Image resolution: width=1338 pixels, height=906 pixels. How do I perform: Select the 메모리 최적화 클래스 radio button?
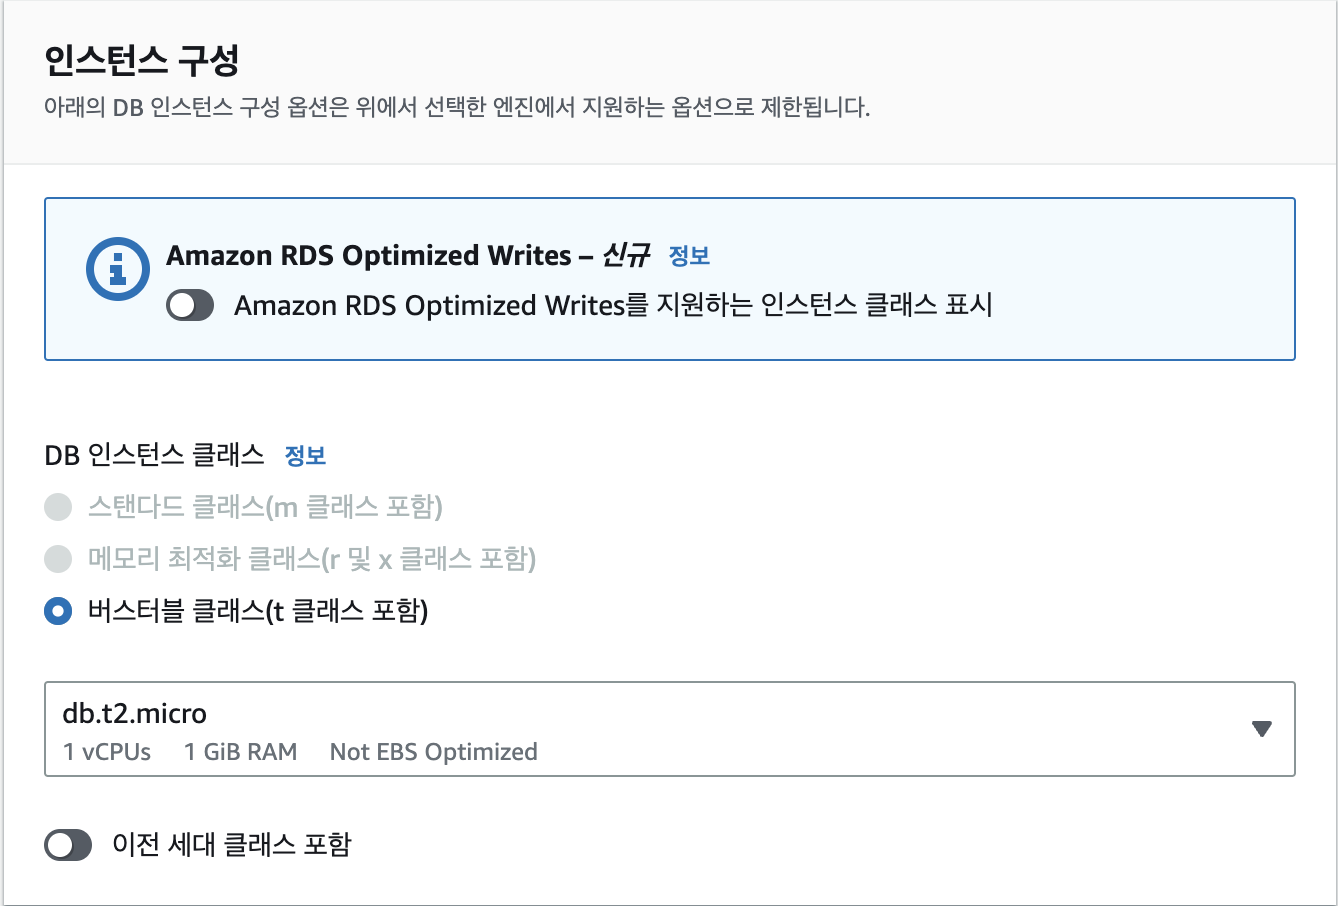[58, 559]
